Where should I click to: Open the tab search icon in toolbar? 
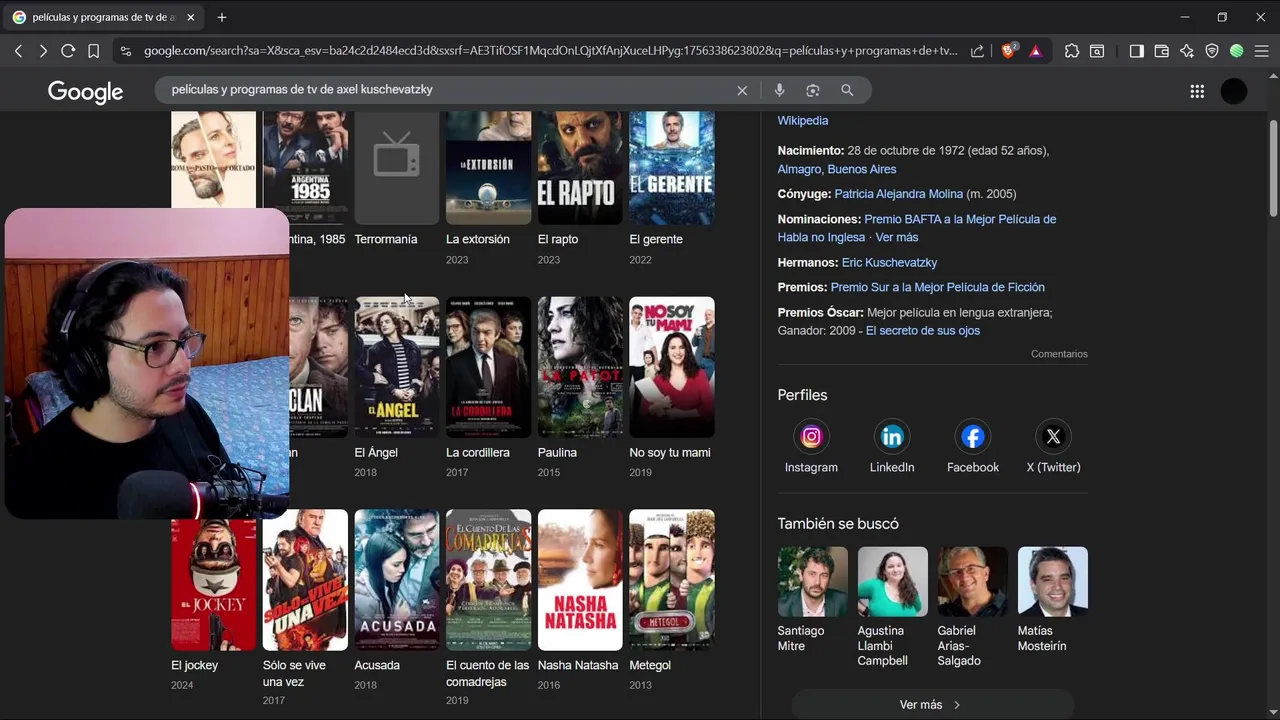coord(1097,51)
